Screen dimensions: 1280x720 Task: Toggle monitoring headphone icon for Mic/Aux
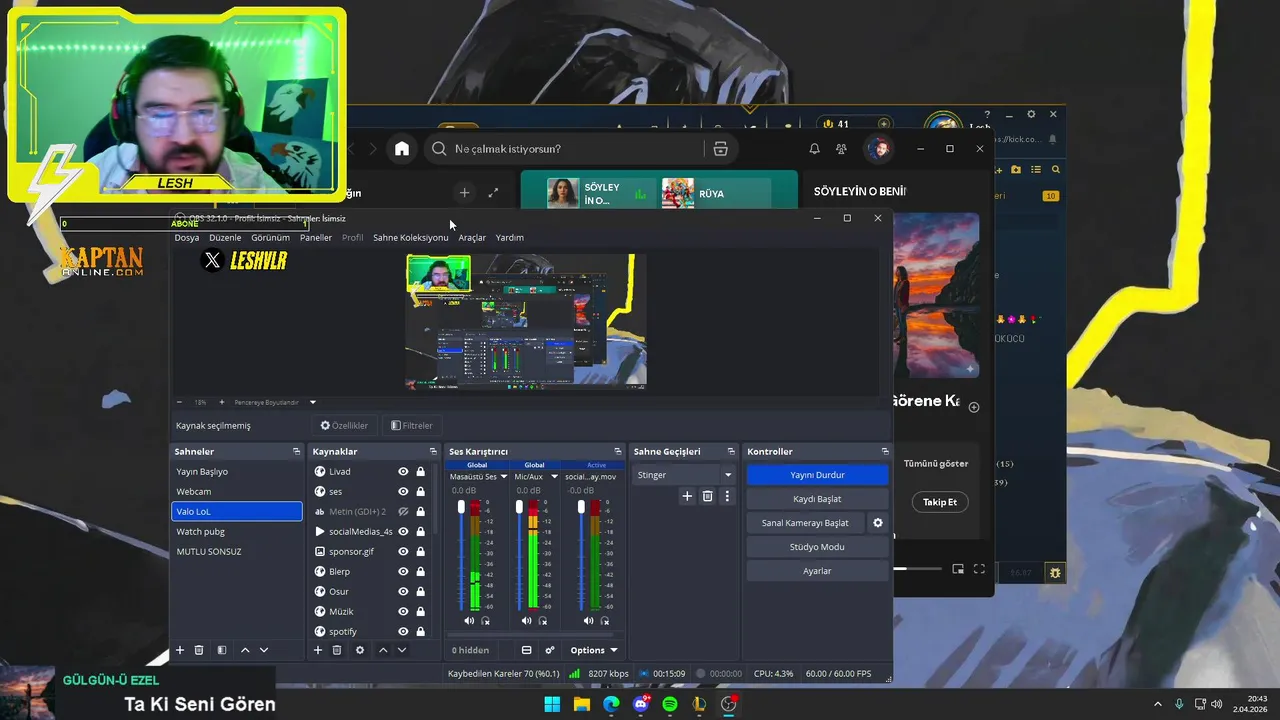[544, 621]
